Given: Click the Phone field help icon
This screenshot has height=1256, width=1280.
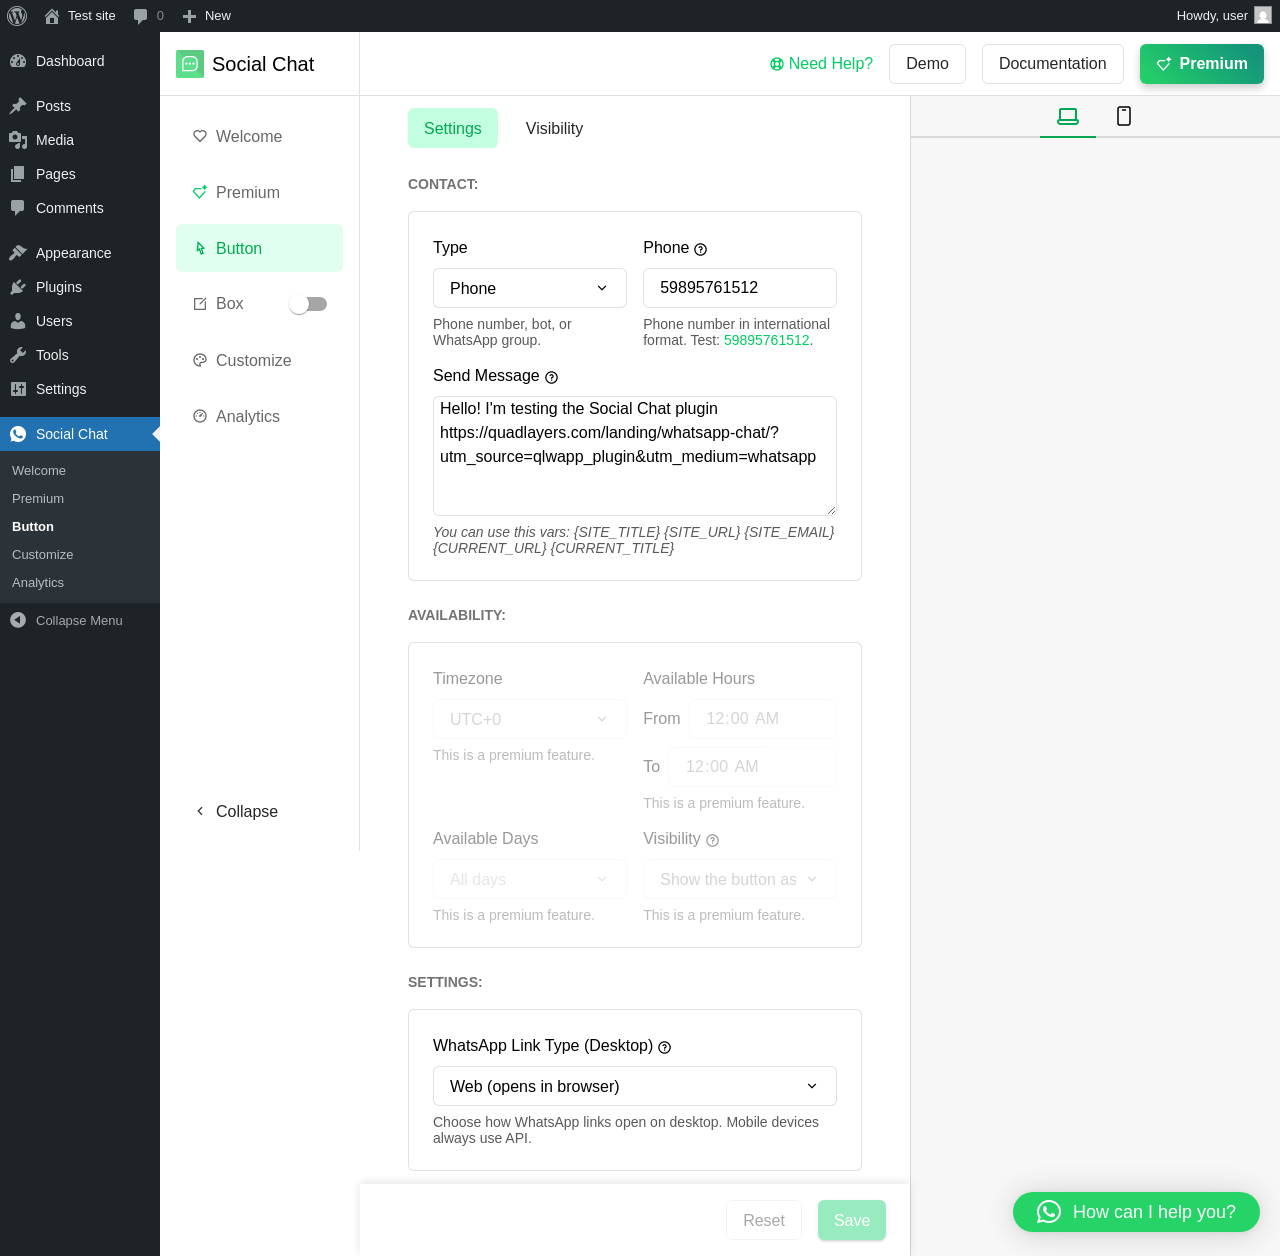Looking at the screenshot, I should 700,249.
